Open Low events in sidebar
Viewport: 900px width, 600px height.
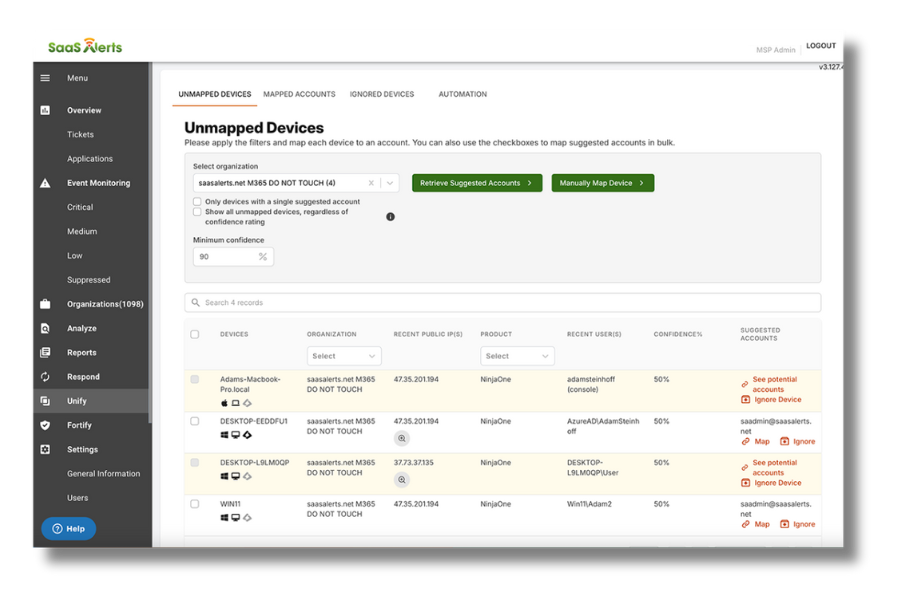pyautogui.click(x=75, y=256)
